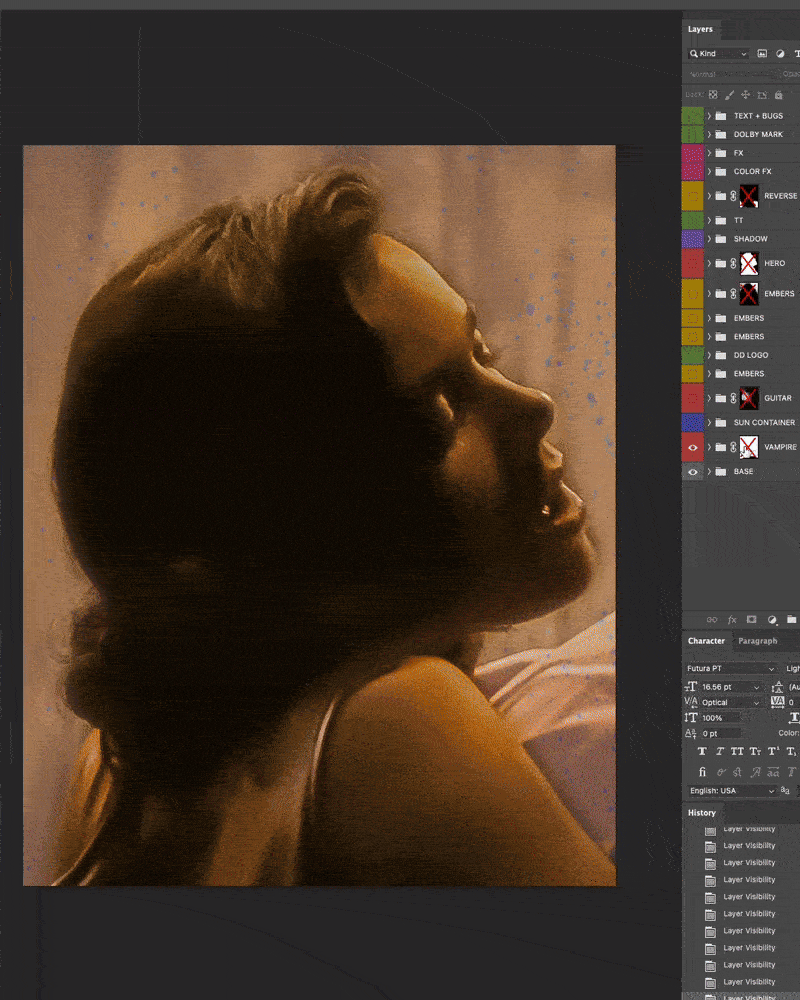The height and width of the screenshot is (1000, 800).
Task: Show the HERO group visibility
Action: click(692, 263)
